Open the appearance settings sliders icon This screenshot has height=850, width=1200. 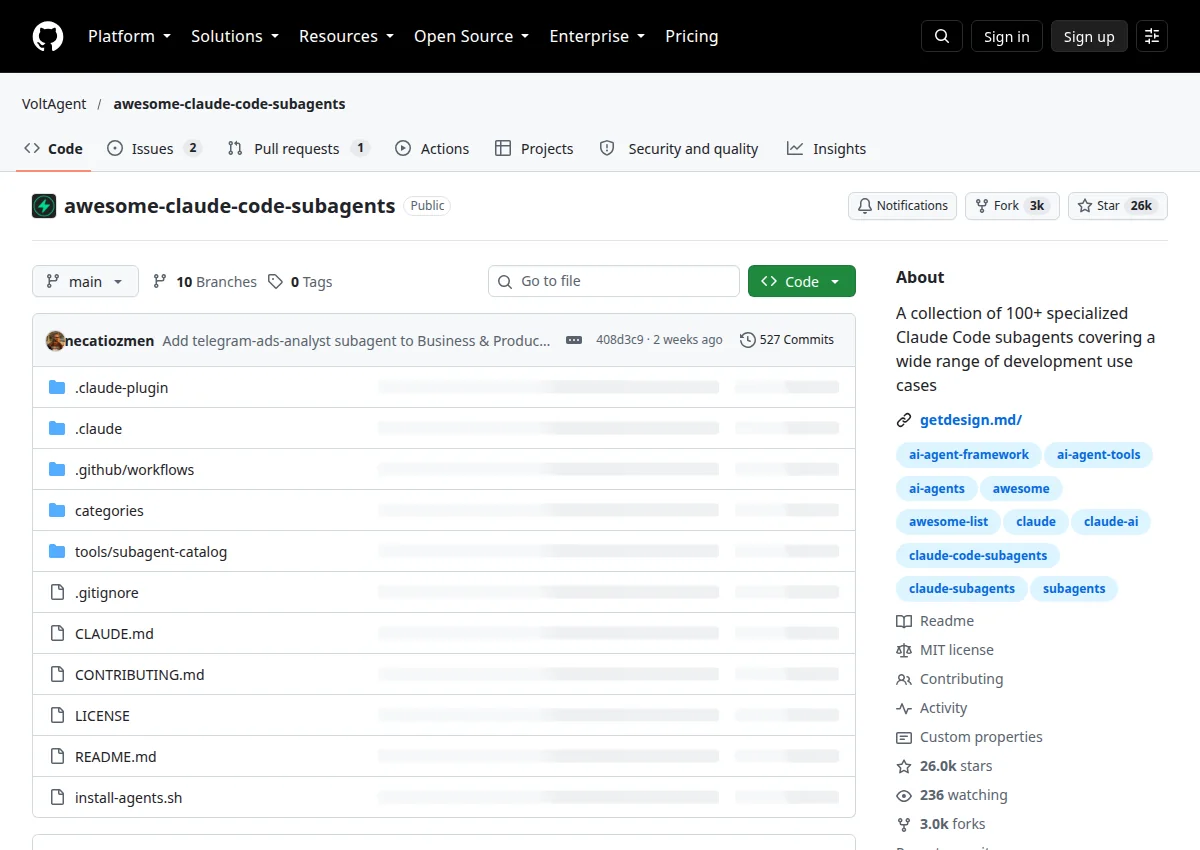(1152, 36)
